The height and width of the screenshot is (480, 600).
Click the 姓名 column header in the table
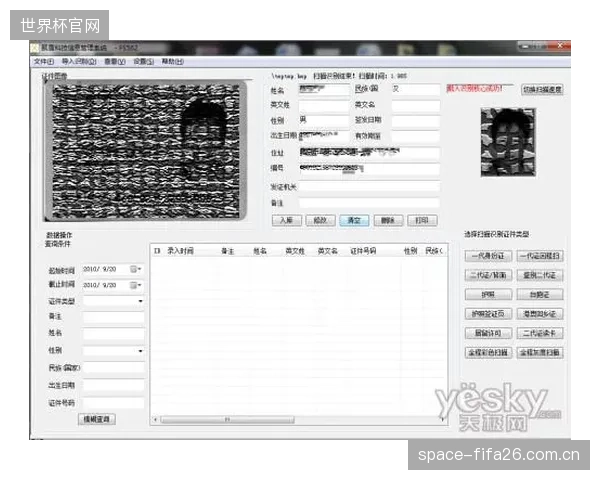click(x=260, y=251)
